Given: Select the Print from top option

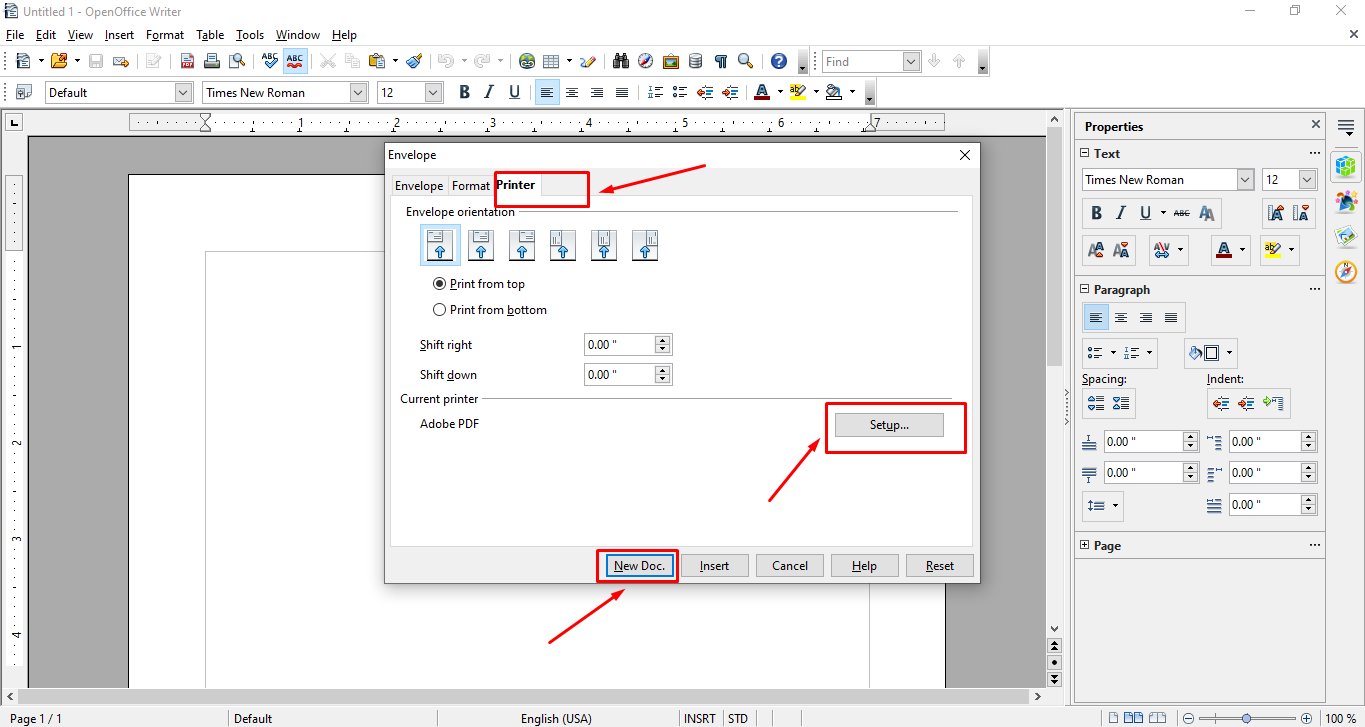Looking at the screenshot, I should (439, 284).
